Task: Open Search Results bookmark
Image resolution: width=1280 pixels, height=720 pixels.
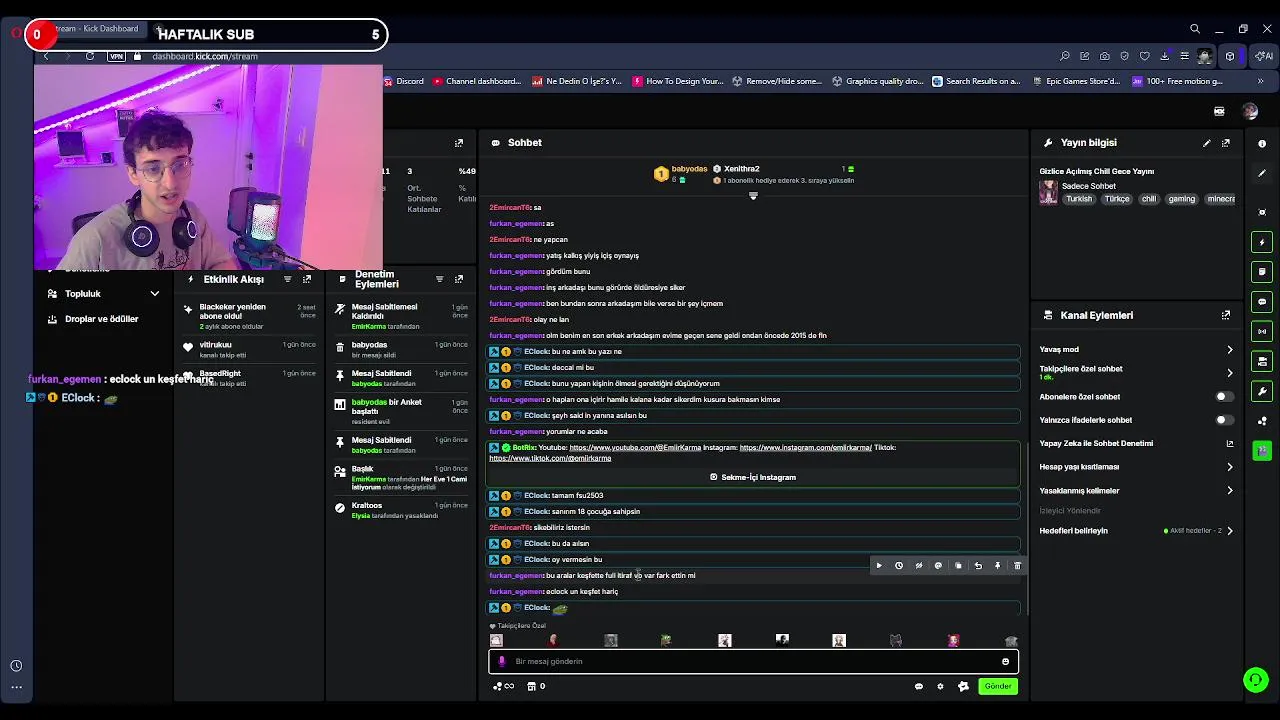Action: click(x=976, y=81)
